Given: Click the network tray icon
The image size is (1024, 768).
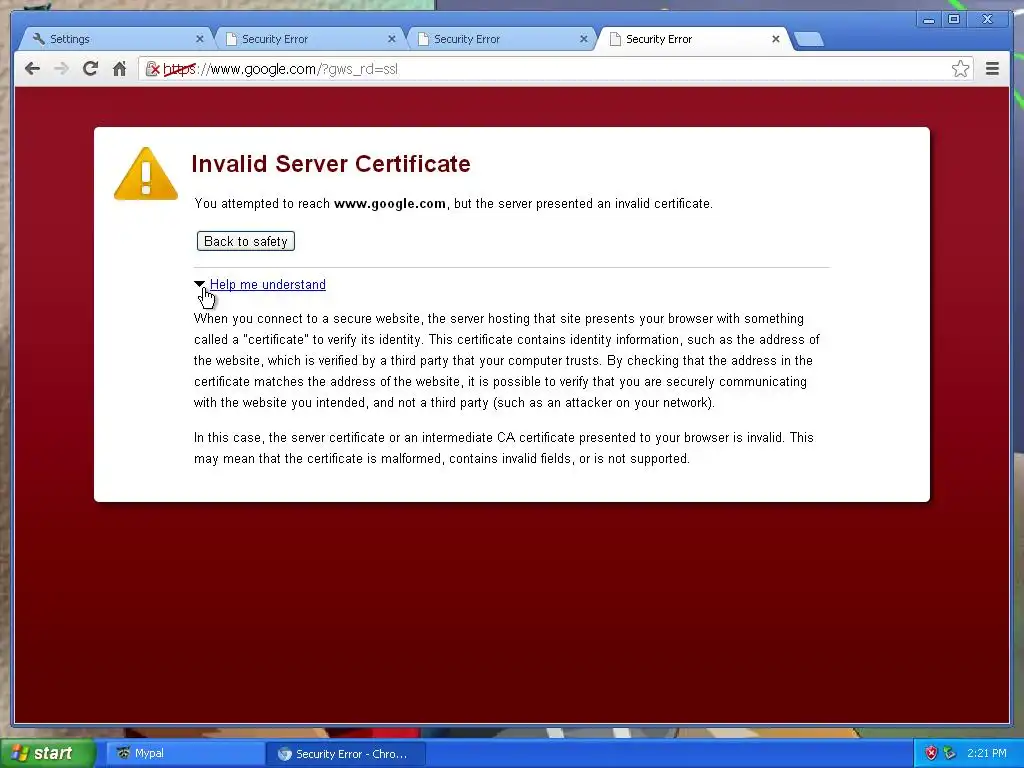Looking at the screenshot, I should click(950, 753).
